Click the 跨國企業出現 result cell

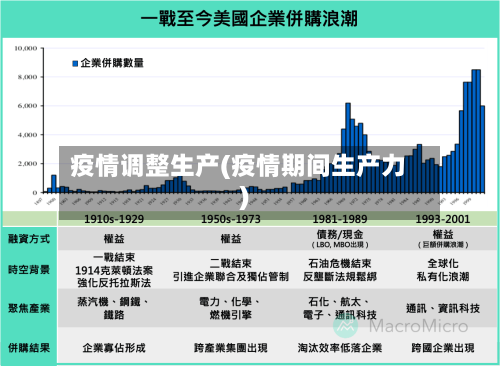point(443,348)
